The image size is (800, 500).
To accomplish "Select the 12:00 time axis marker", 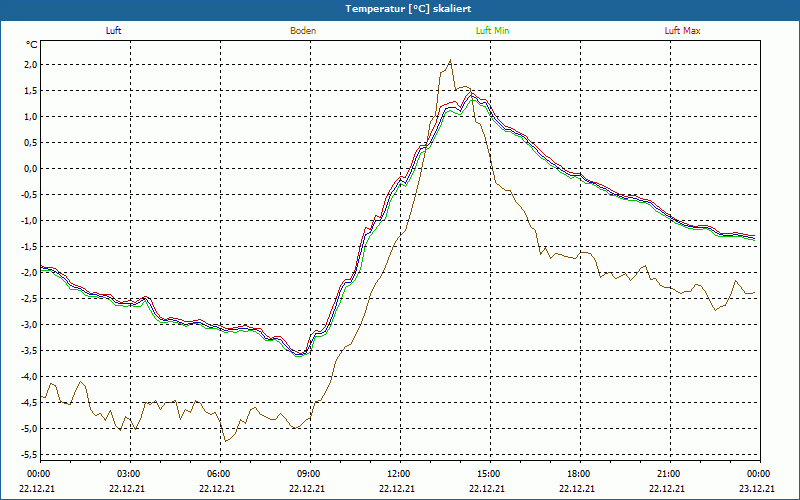I will point(399,474).
